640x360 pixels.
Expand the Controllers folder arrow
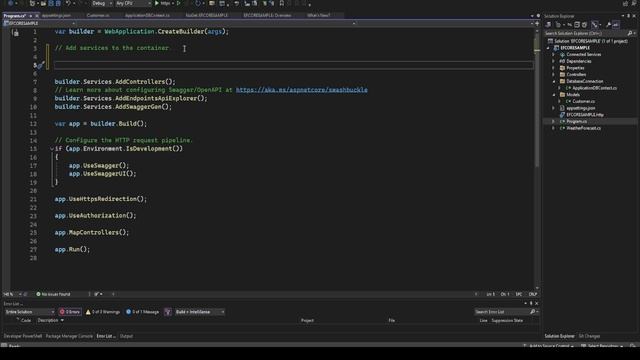[554, 75]
